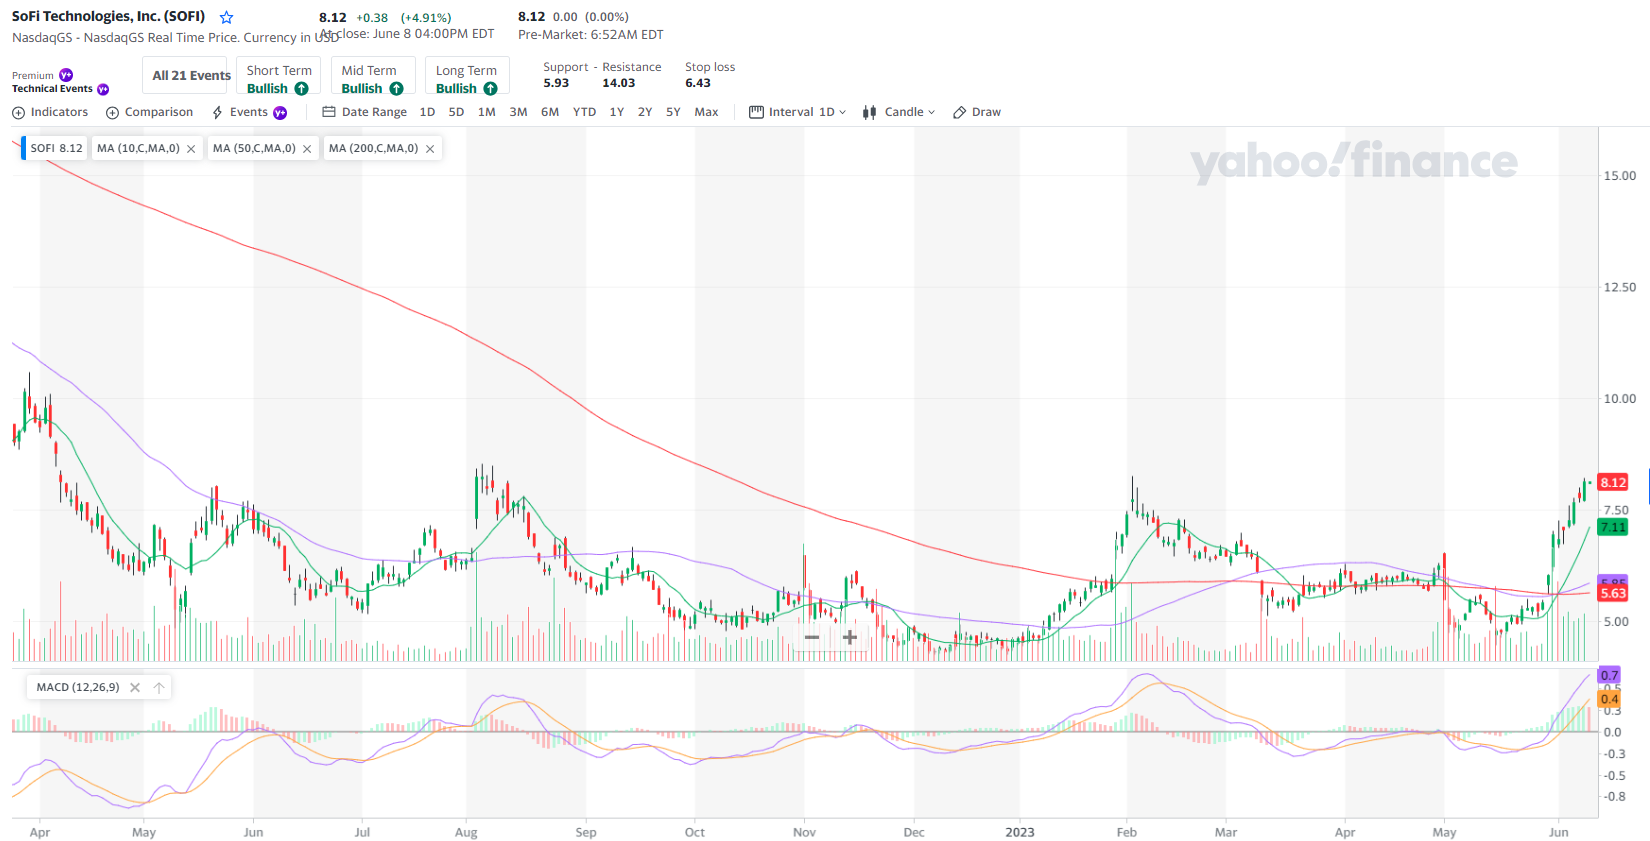Click the 10.00 price axis label

click(x=1620, y=398)
